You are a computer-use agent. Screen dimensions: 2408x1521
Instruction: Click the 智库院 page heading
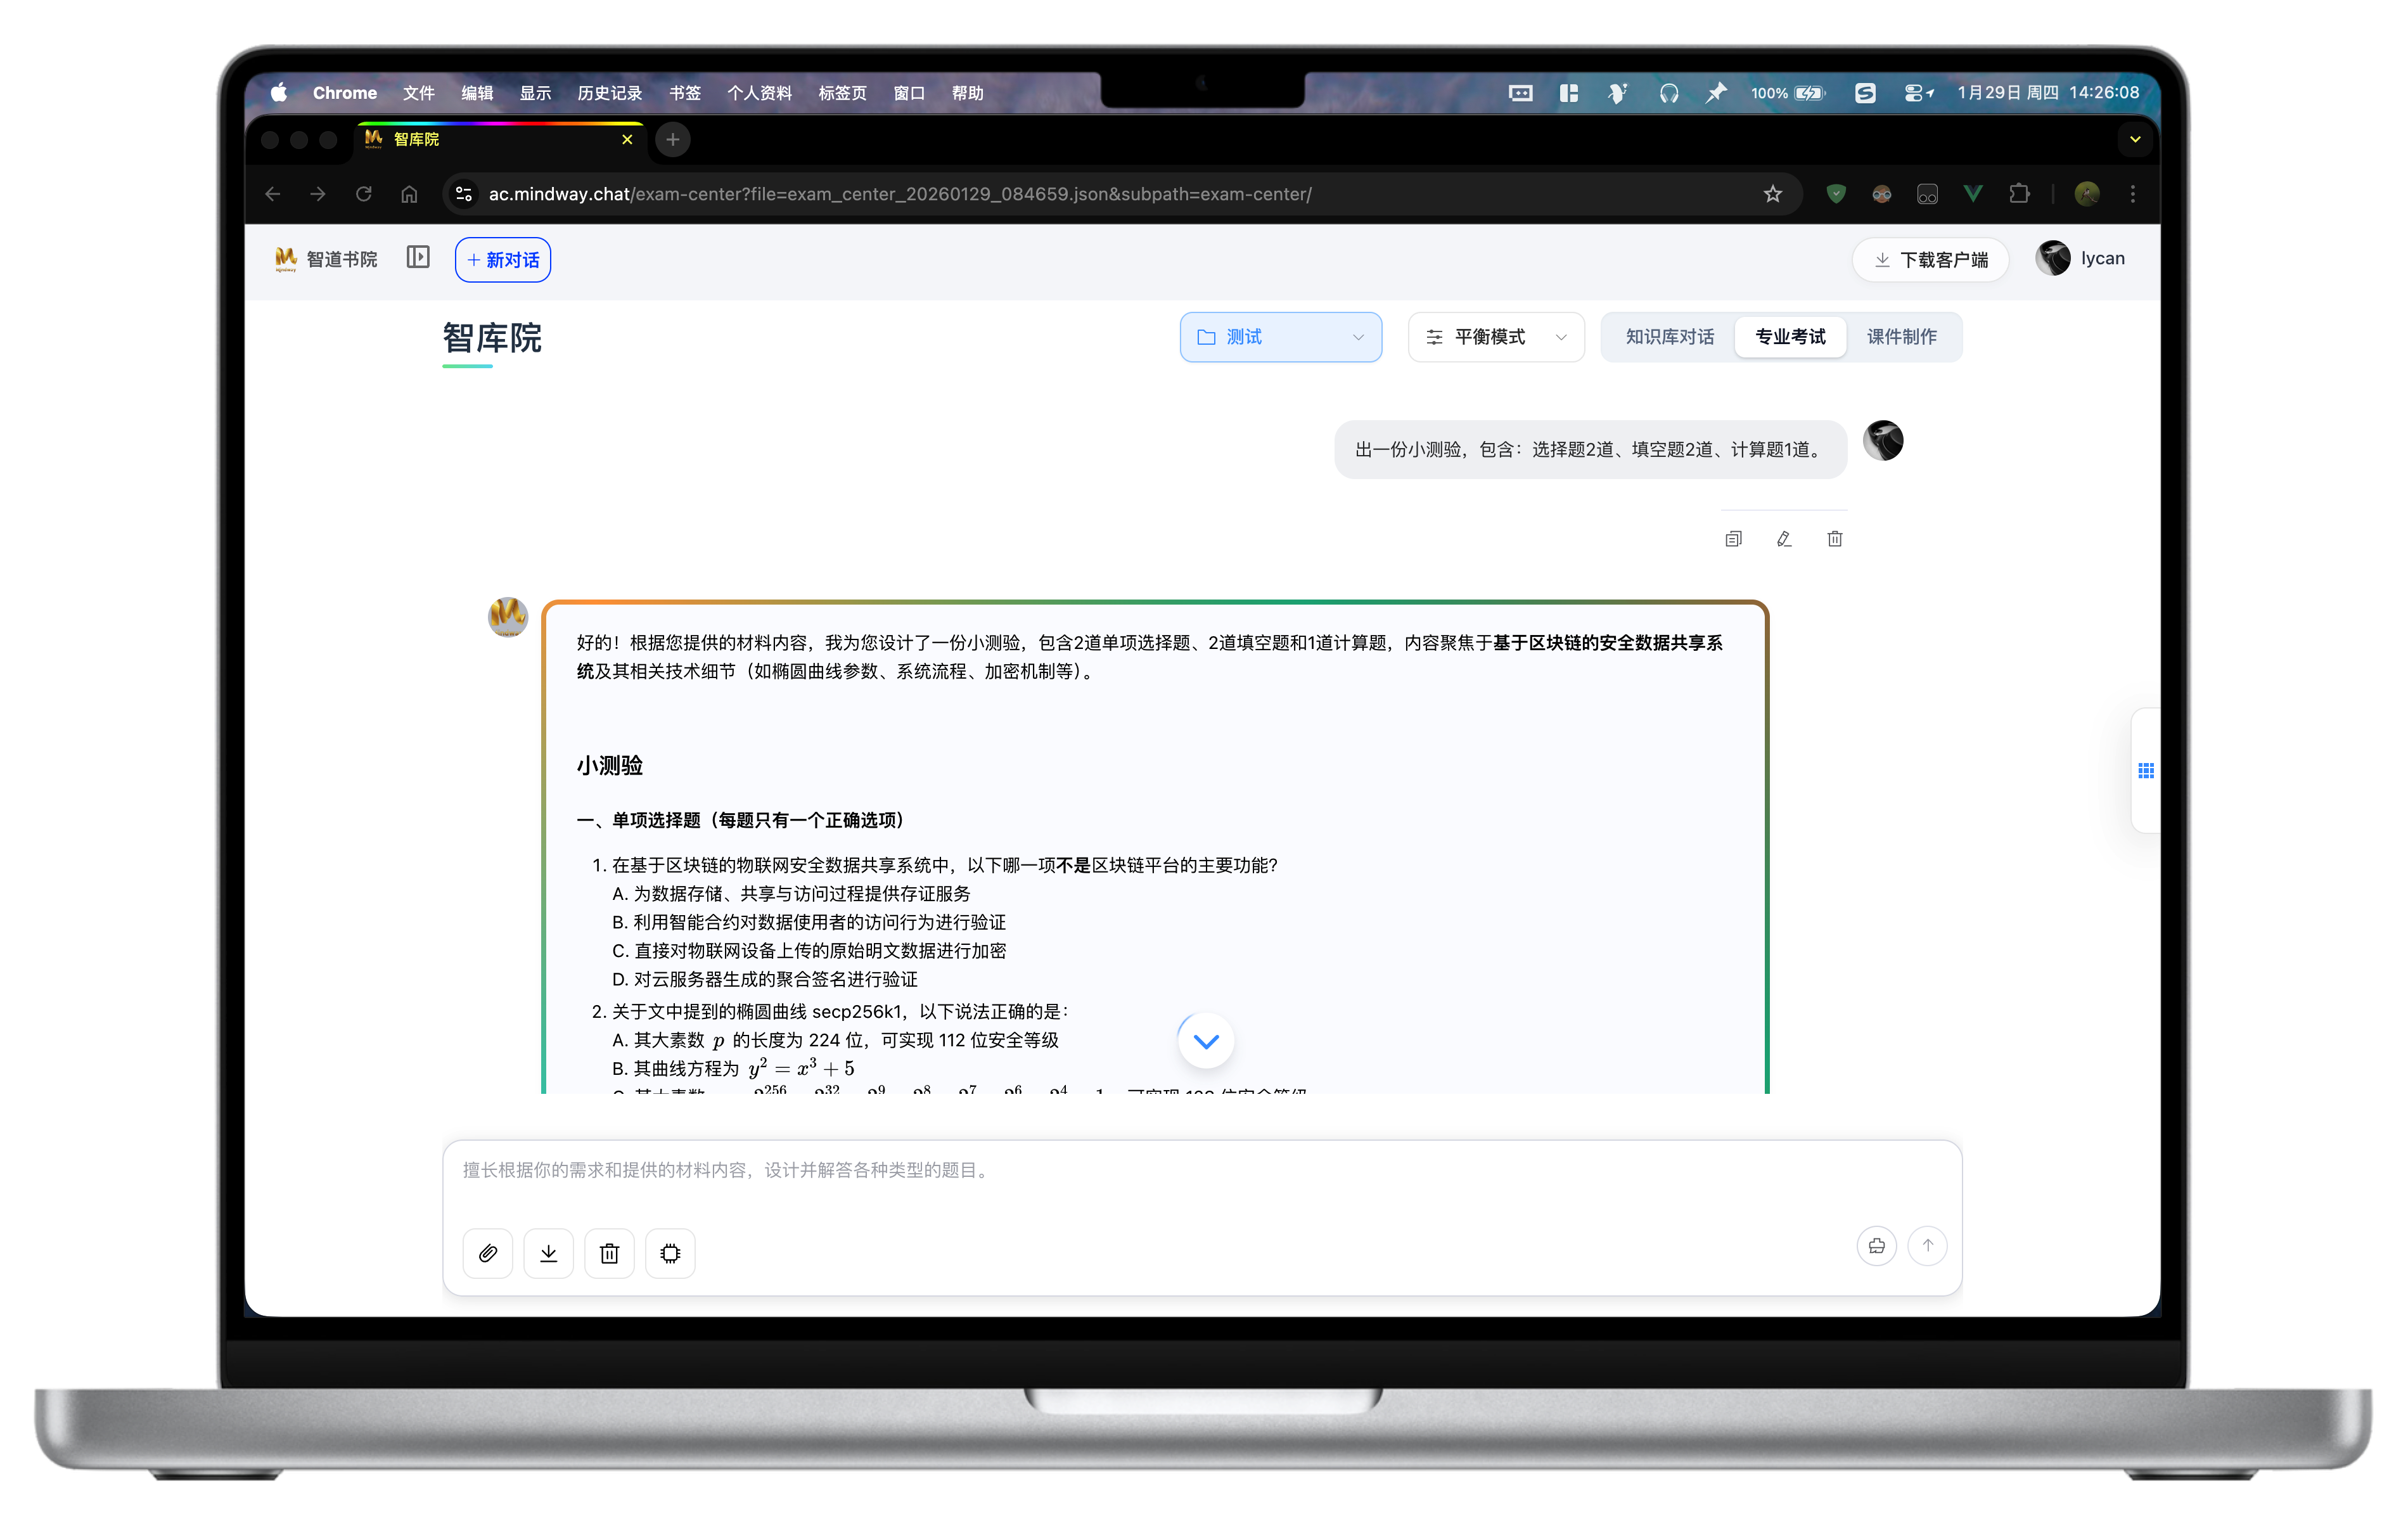(492, 338)
